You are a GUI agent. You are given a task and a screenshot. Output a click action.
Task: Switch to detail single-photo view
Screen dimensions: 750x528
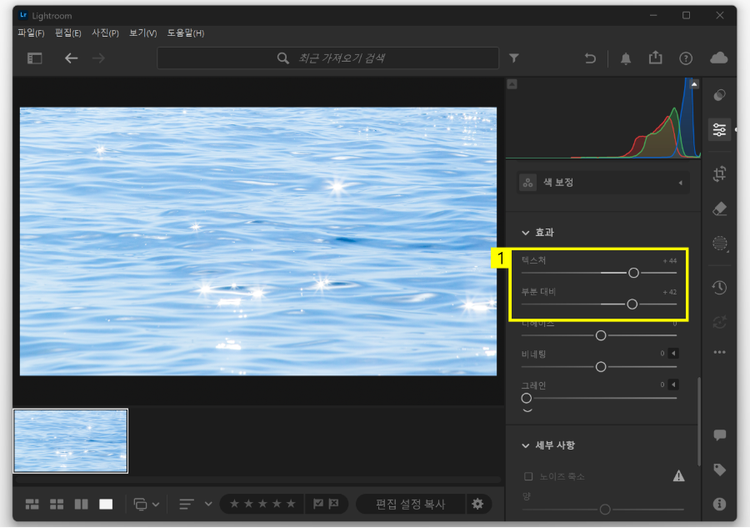coord(106,504)
